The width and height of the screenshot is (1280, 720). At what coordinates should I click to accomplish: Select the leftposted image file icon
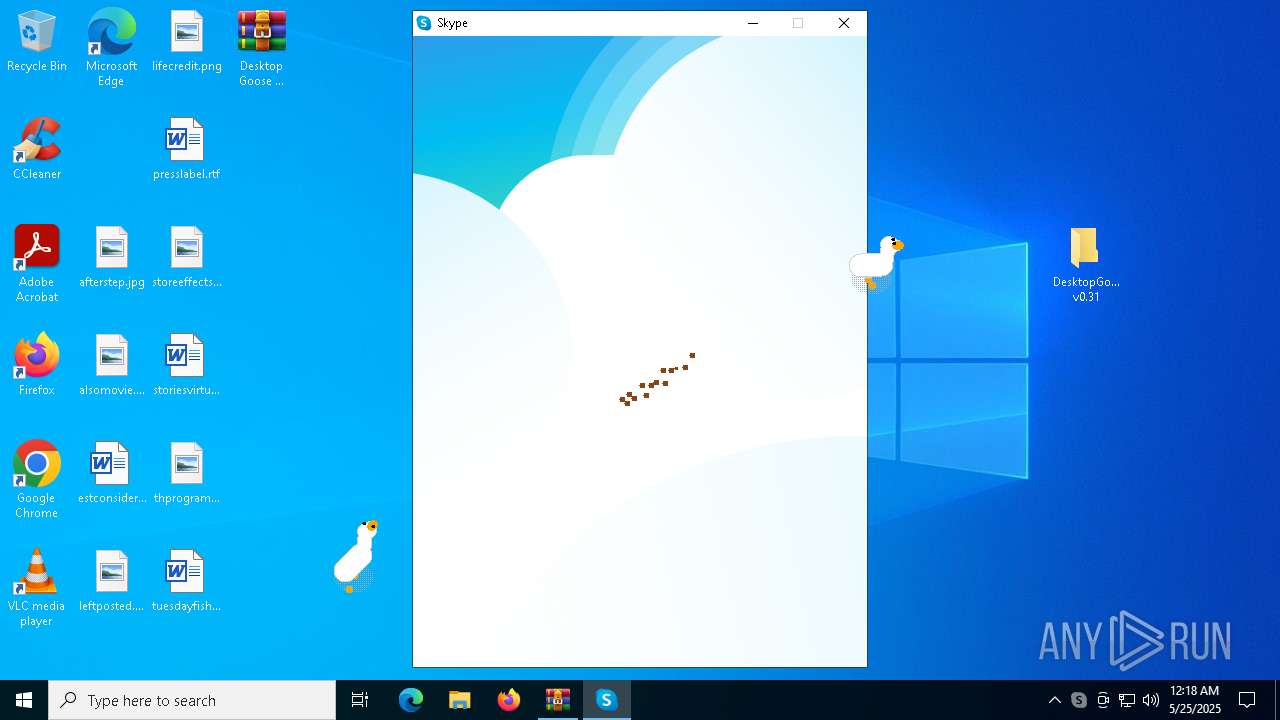tap(112, 581)
